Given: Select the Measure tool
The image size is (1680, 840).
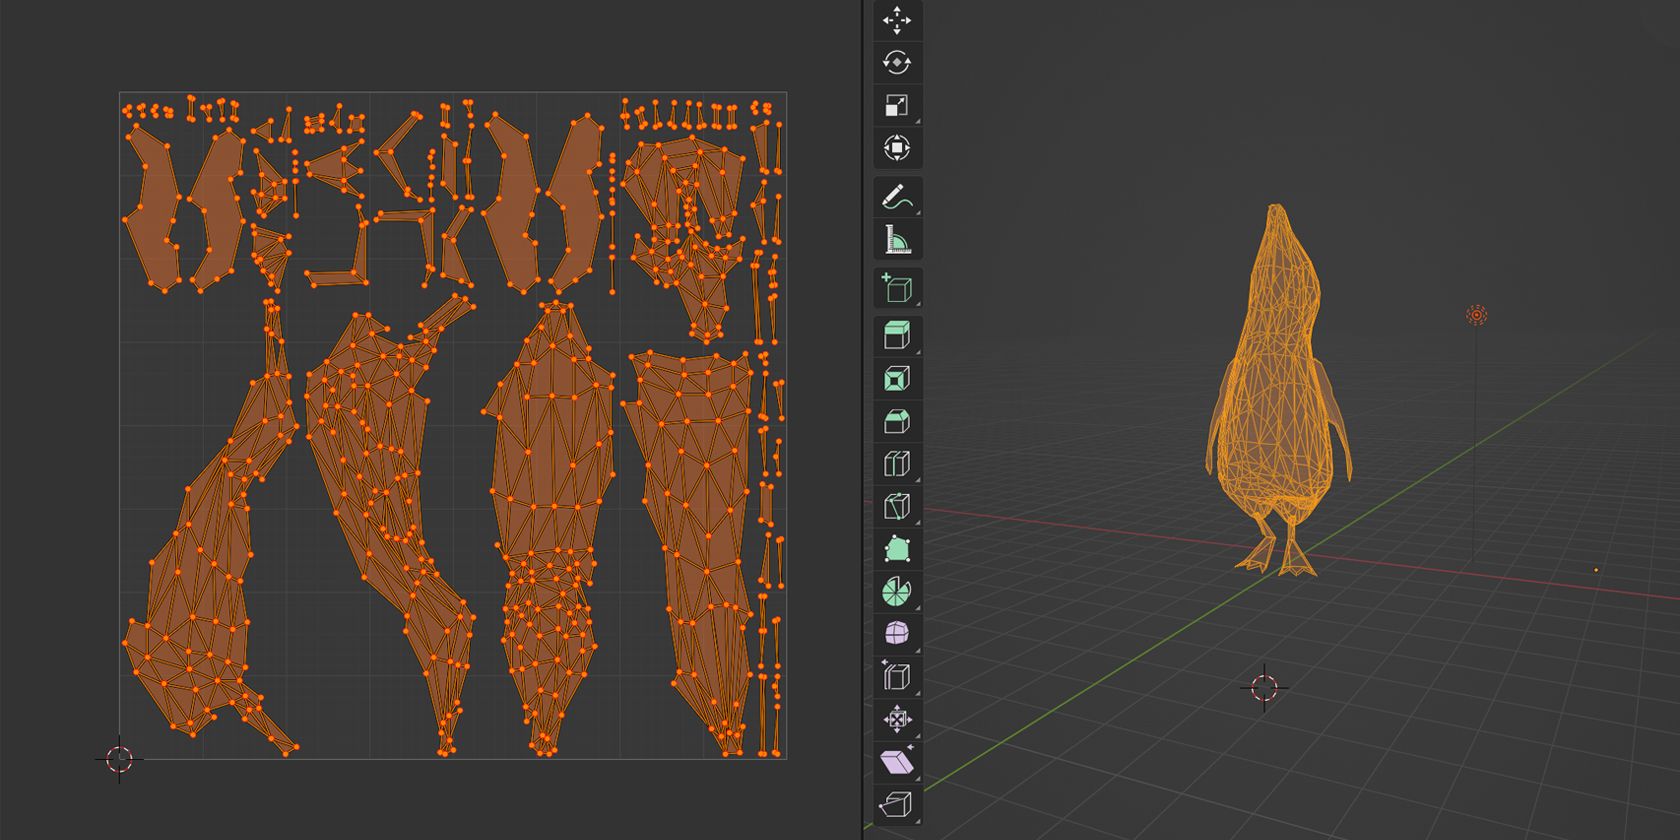Looking at the screenshot, I should tap(897, 240).
